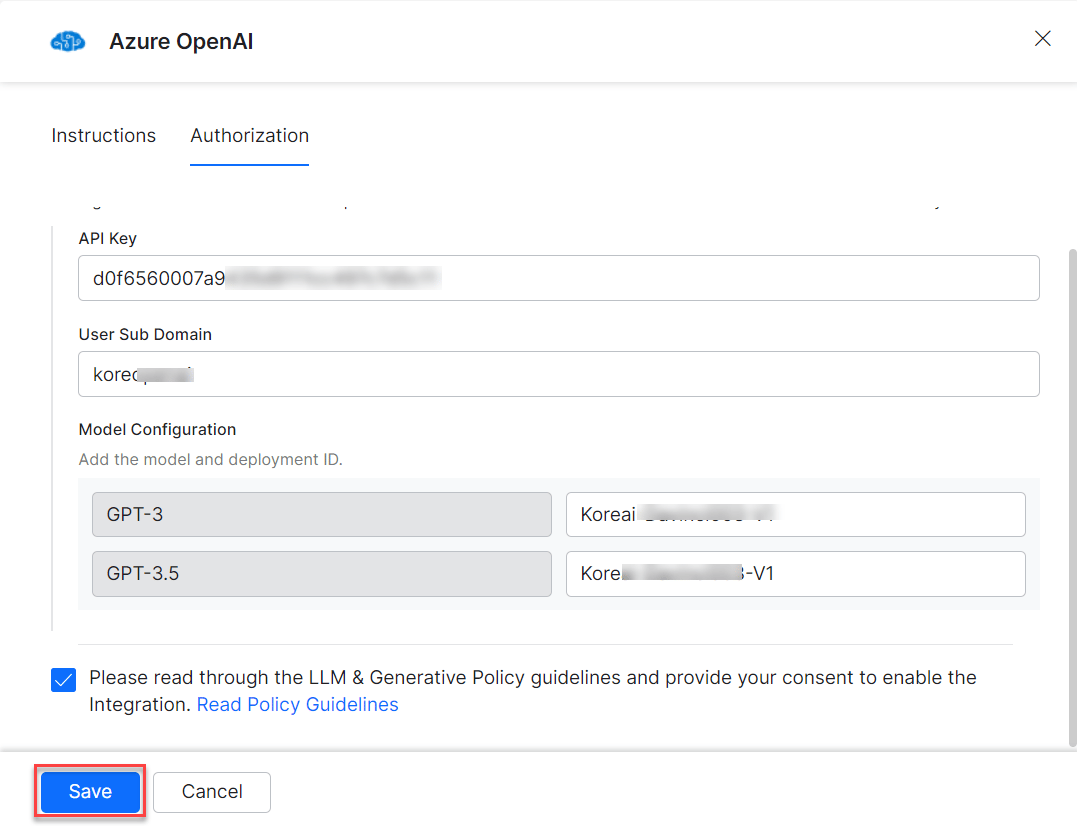The height and width of the screenshot is (826, 1077).
Task: Click the User Sub Domain label
Action: 145,334
